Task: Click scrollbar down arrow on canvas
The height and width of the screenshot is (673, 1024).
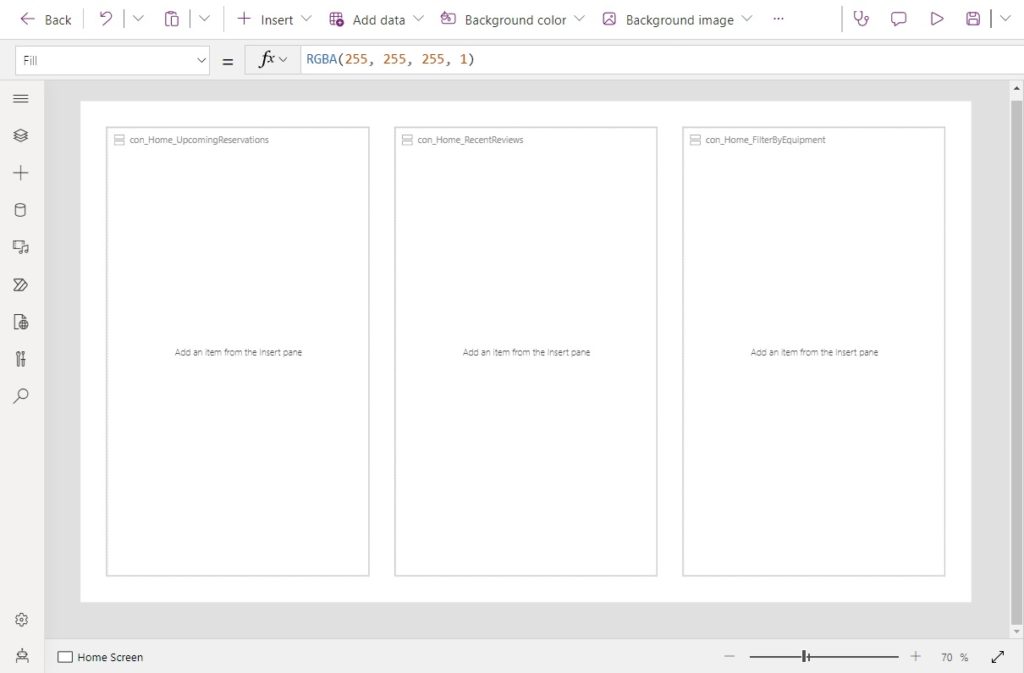Action: (x=1016, y=631)
